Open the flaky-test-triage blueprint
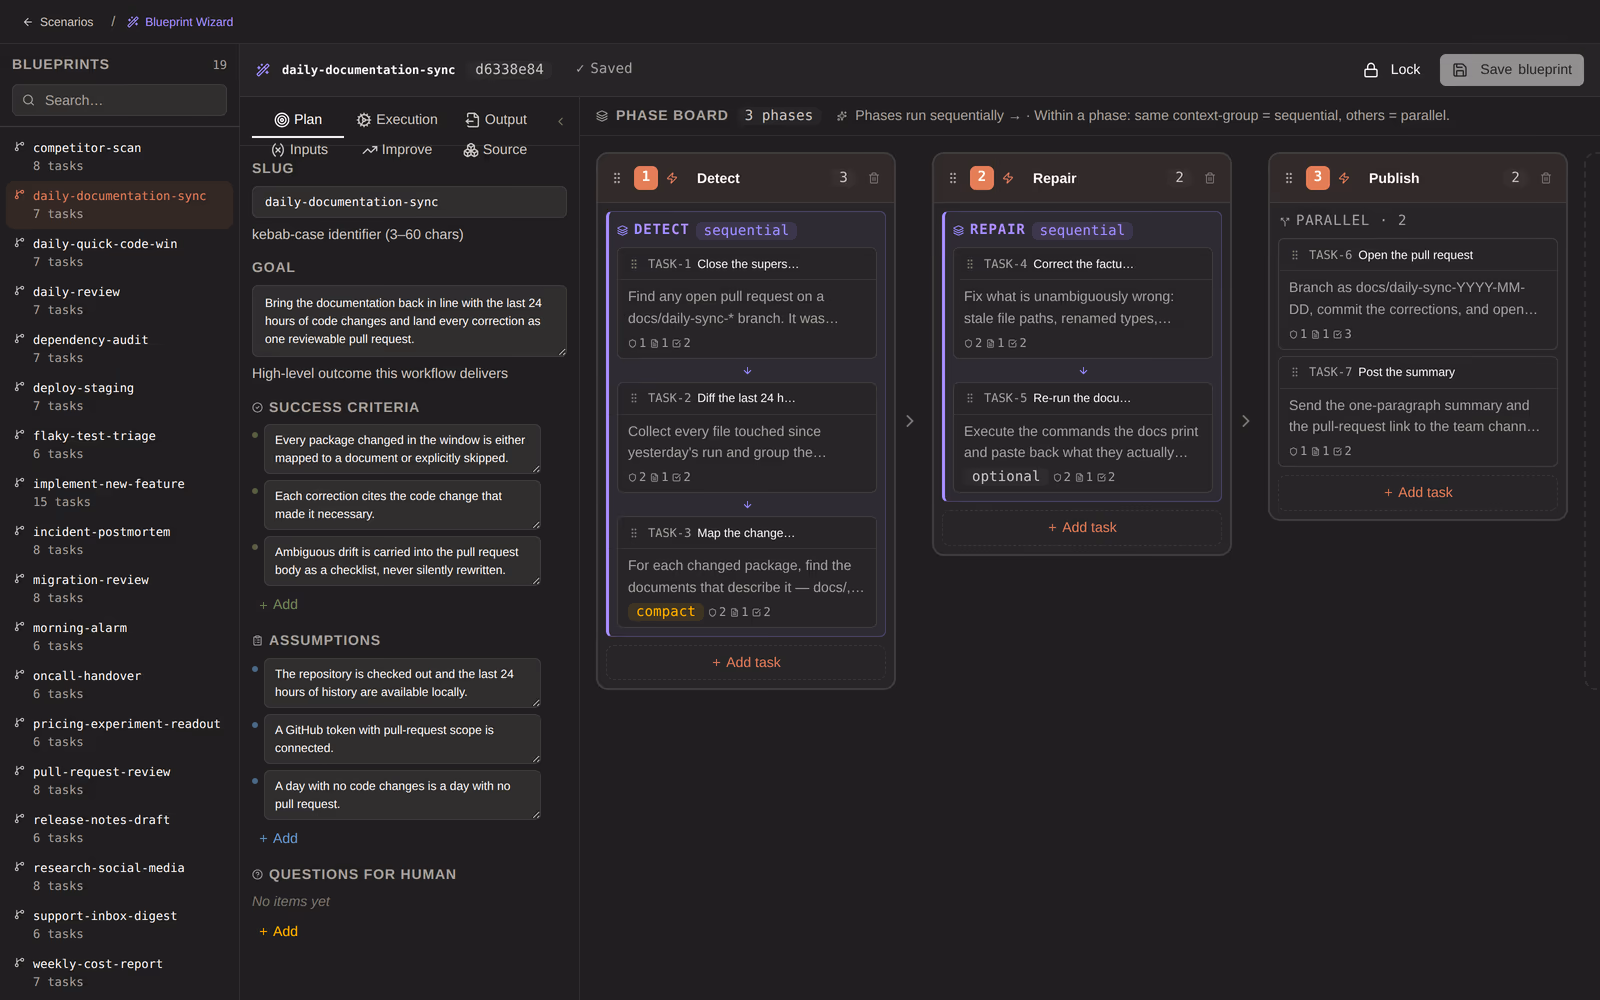 pos(119,445)
